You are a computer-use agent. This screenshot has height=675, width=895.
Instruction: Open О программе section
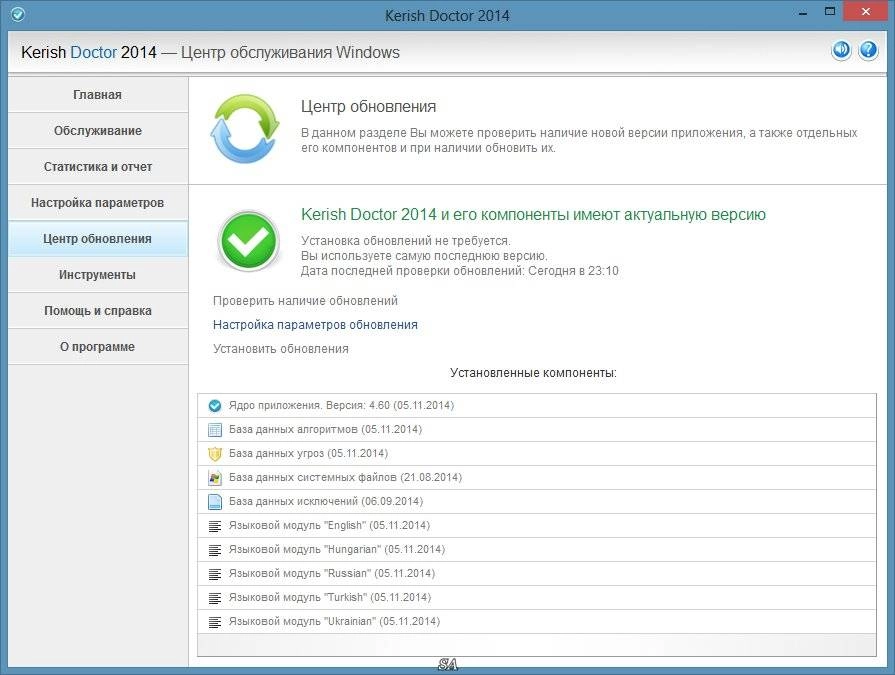[98, 346]
